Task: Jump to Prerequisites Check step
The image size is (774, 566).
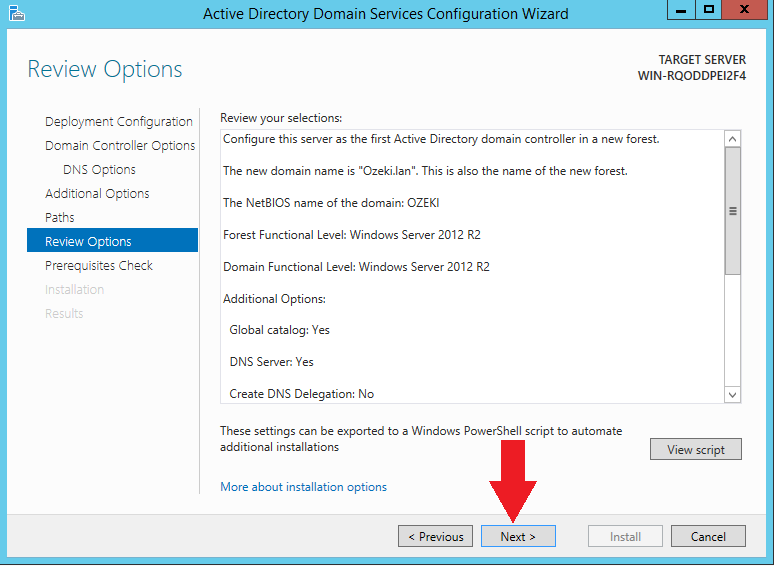Action: [x=99, y=266]
